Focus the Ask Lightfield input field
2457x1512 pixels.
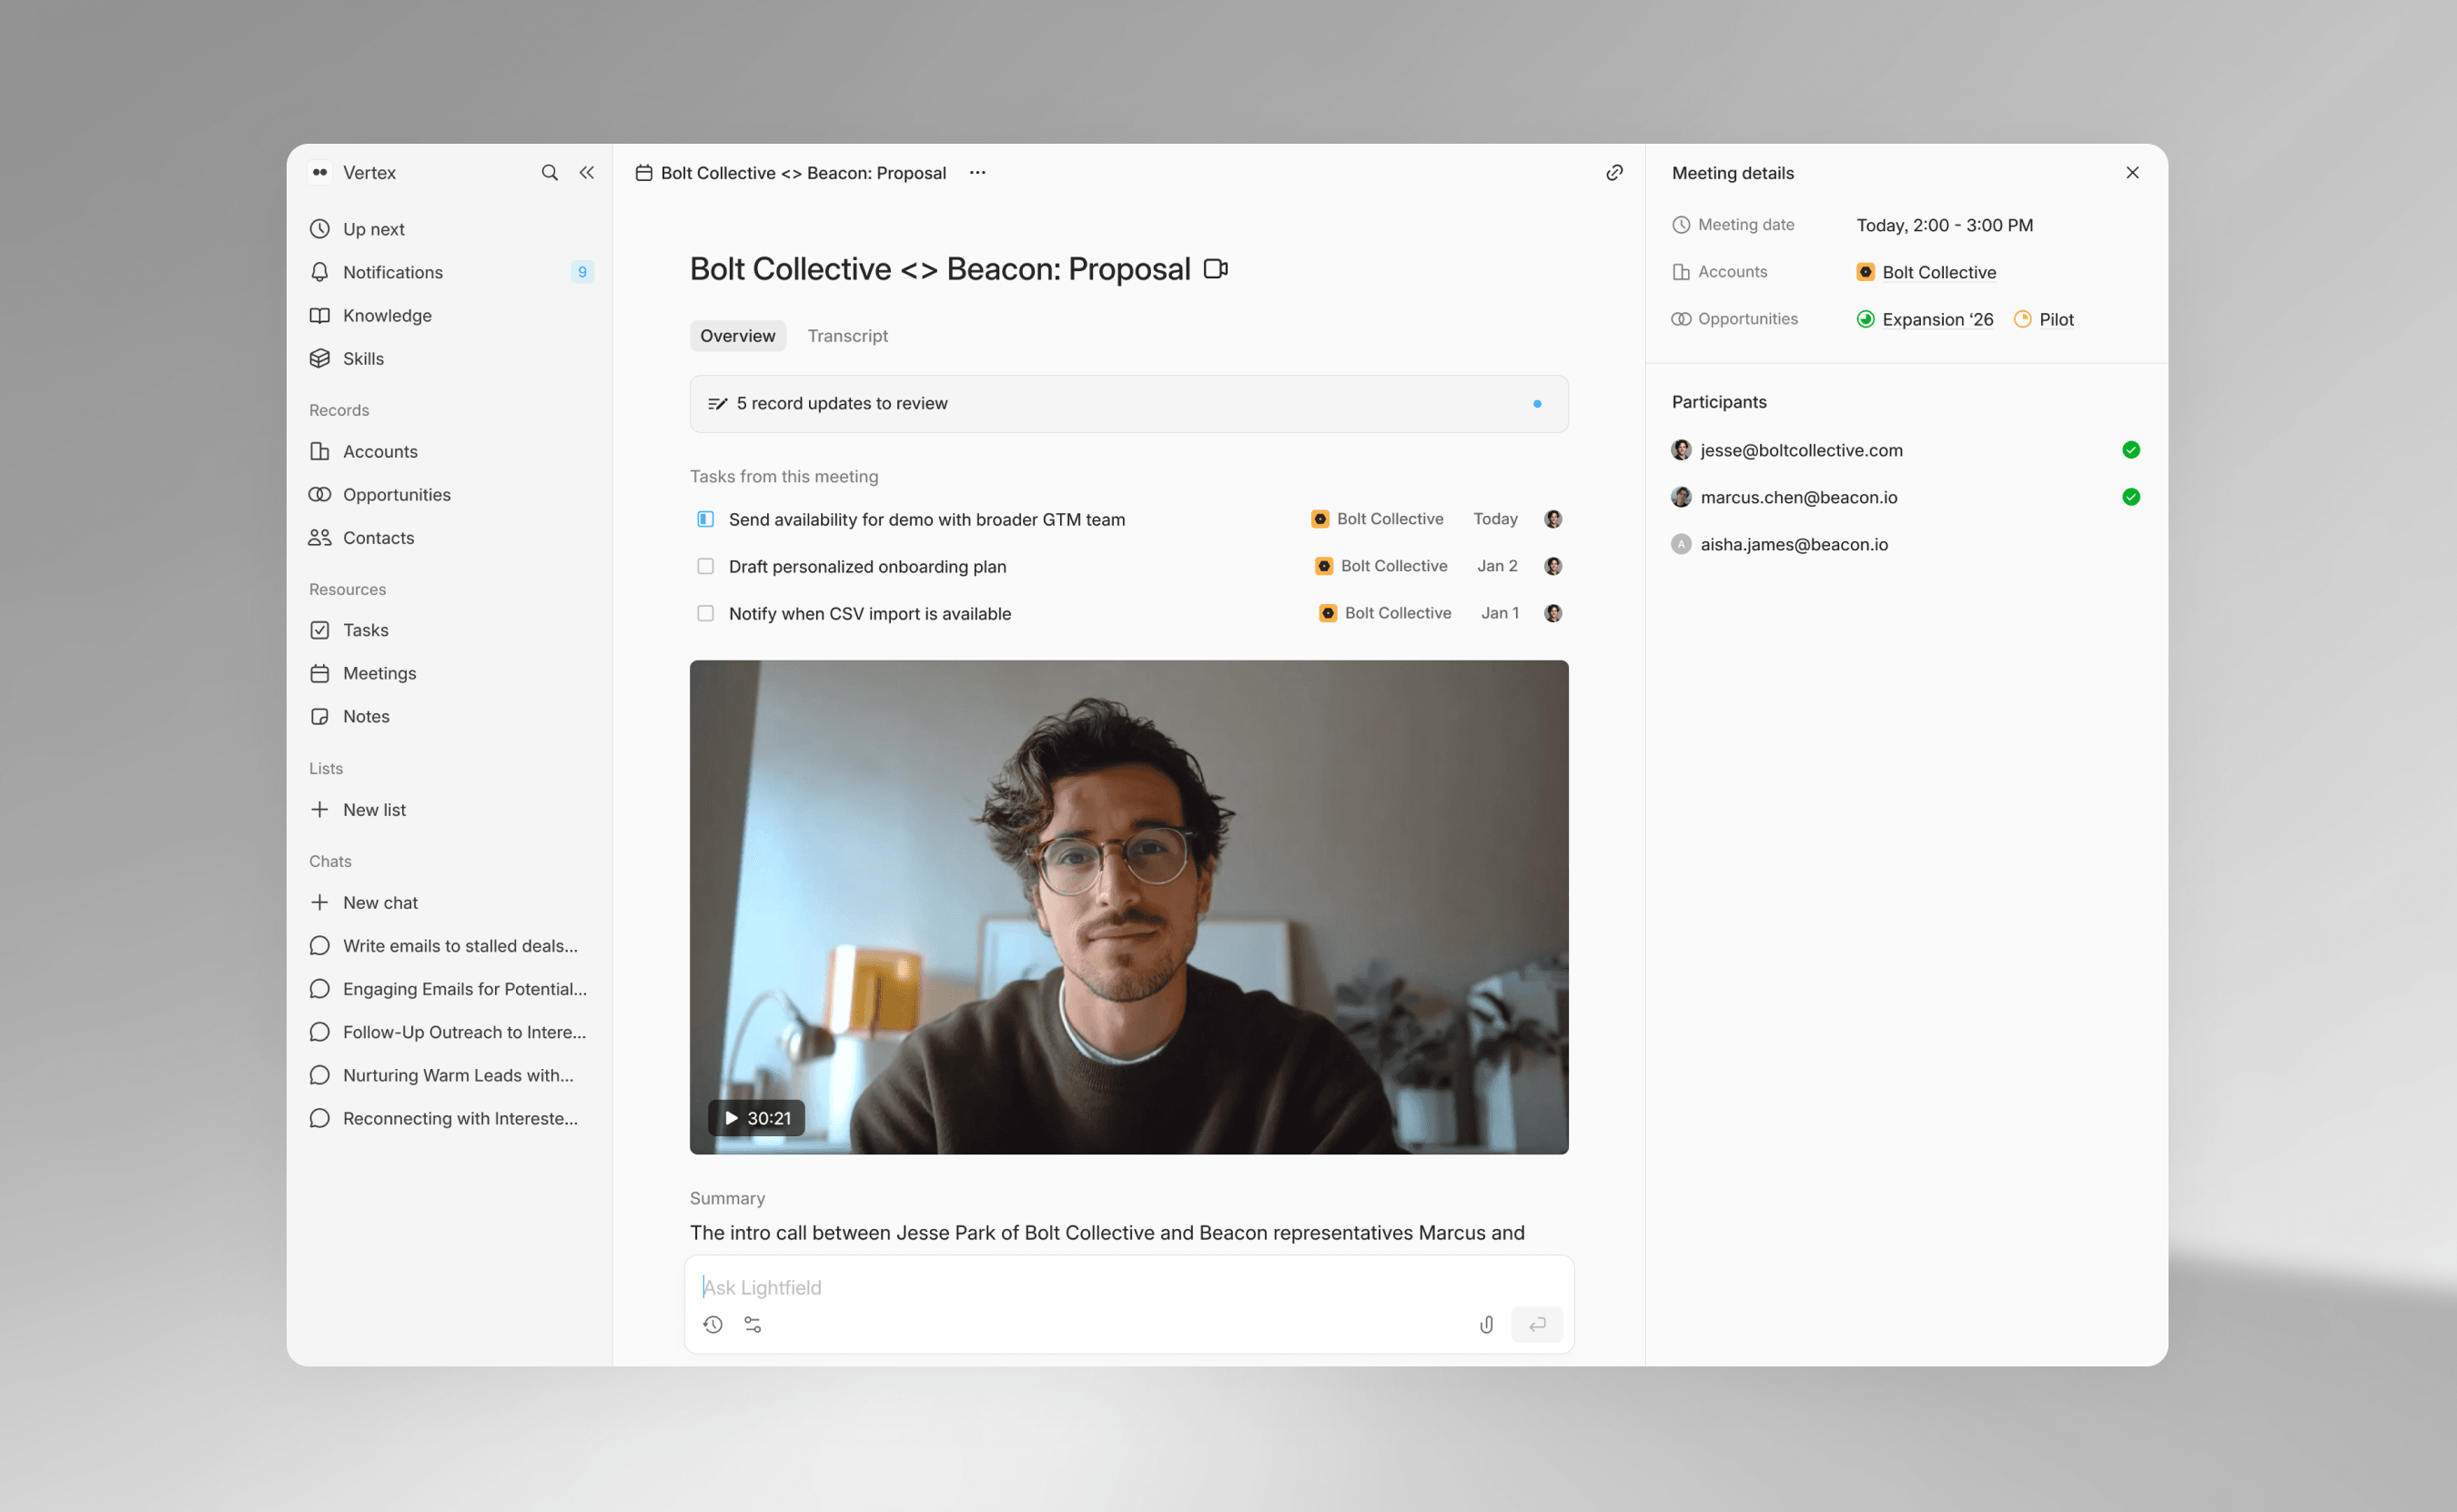(x=1100, y=1288)
